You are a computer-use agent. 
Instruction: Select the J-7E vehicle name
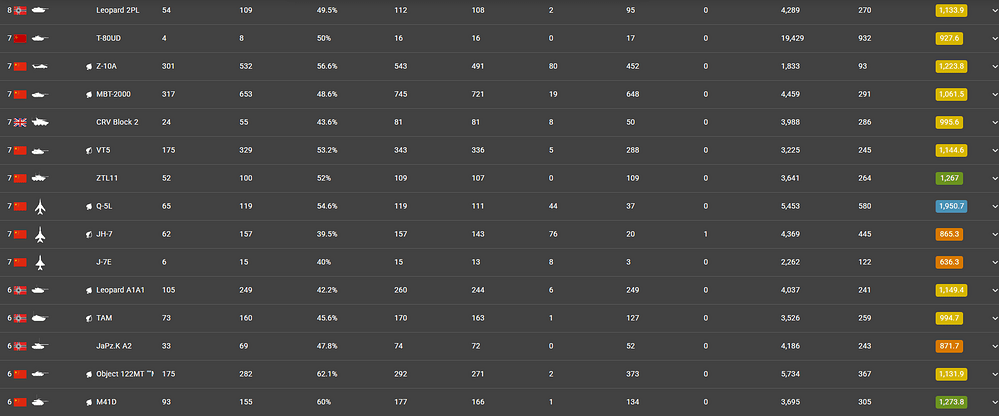104,262
